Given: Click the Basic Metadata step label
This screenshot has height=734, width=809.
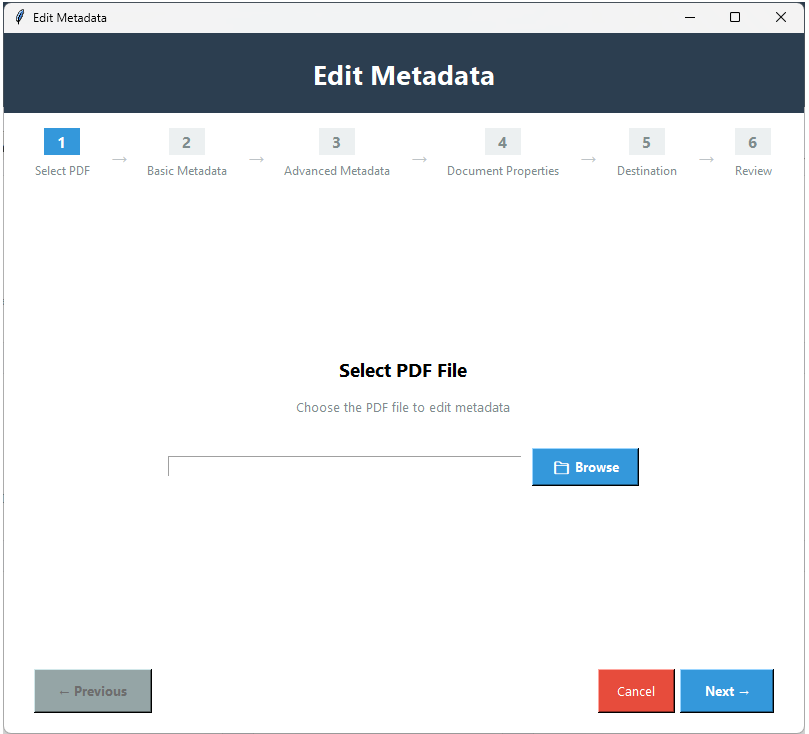Looking at the screenshot, I should pos(186,171).
